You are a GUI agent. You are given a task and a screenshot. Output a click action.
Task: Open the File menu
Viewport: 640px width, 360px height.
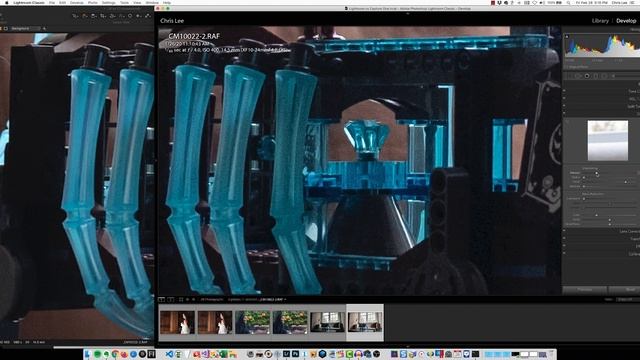click(52, 3)
